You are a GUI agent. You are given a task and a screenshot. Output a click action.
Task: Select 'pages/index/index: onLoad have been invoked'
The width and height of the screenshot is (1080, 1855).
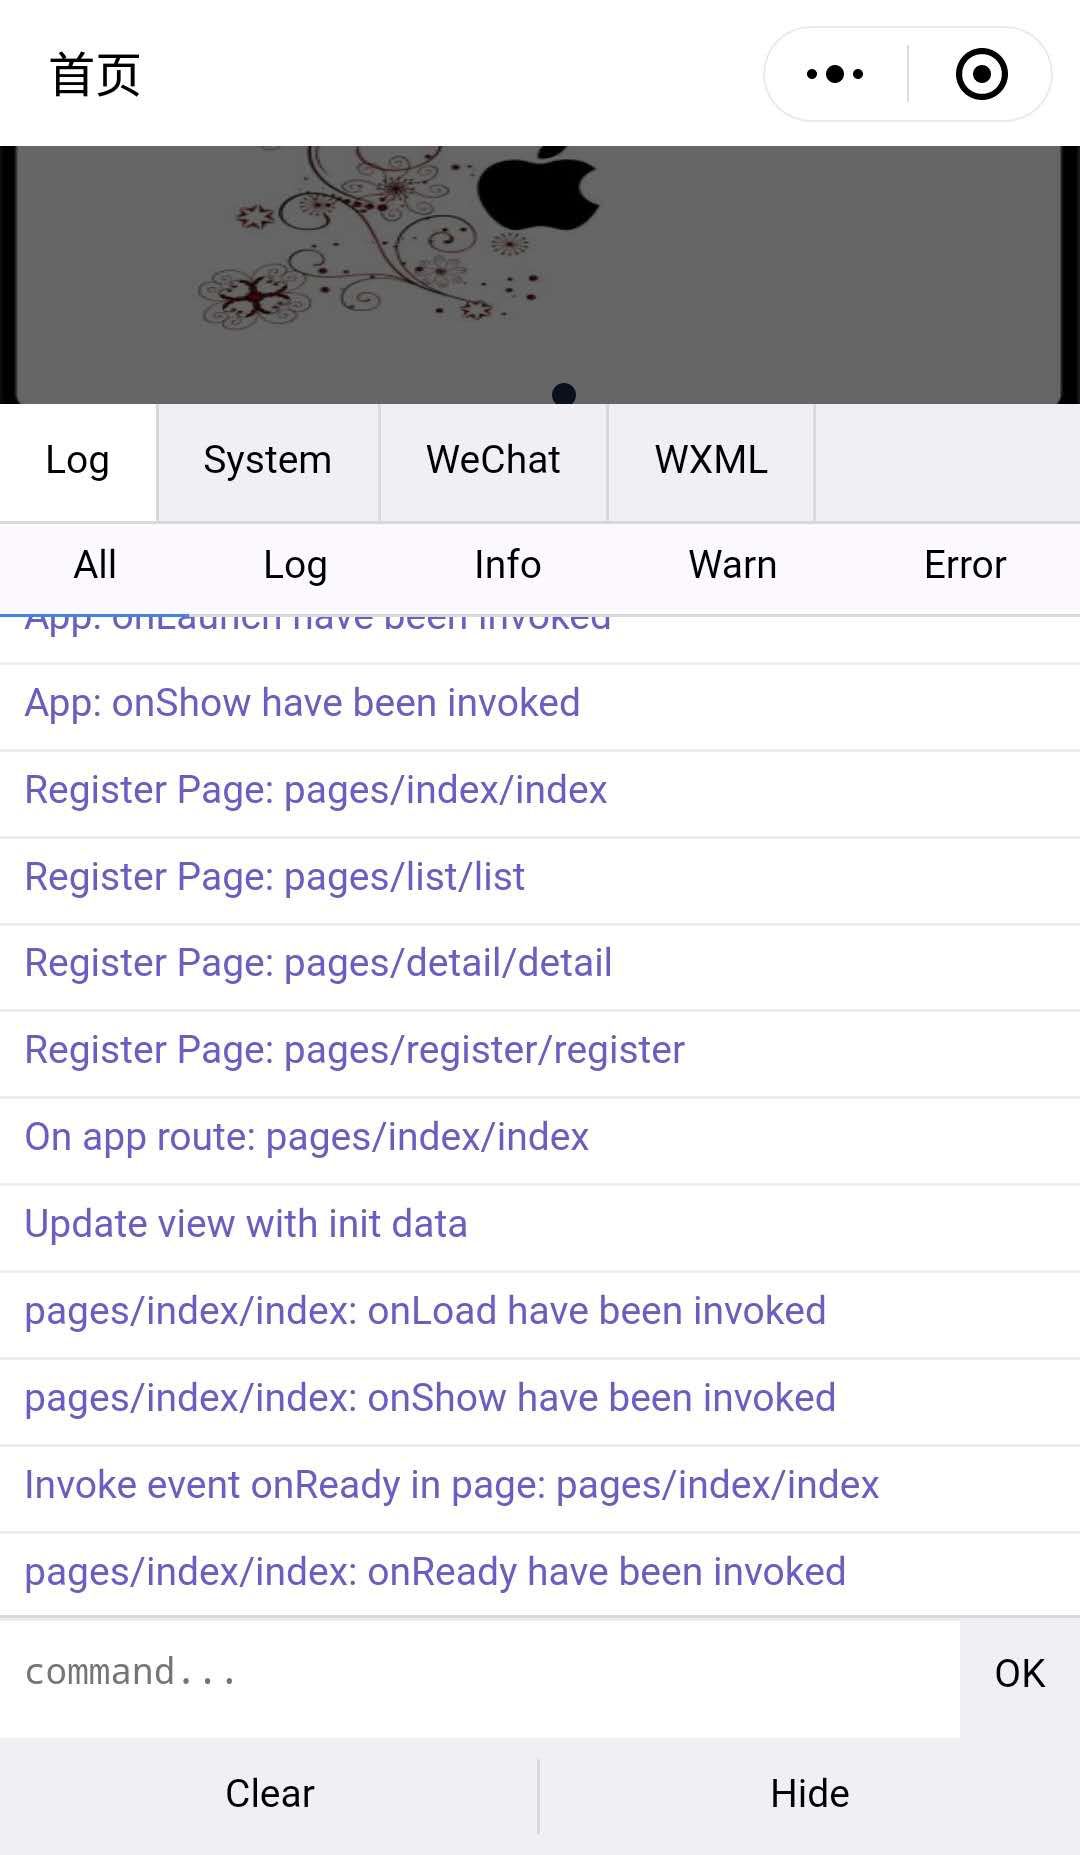540,1313
